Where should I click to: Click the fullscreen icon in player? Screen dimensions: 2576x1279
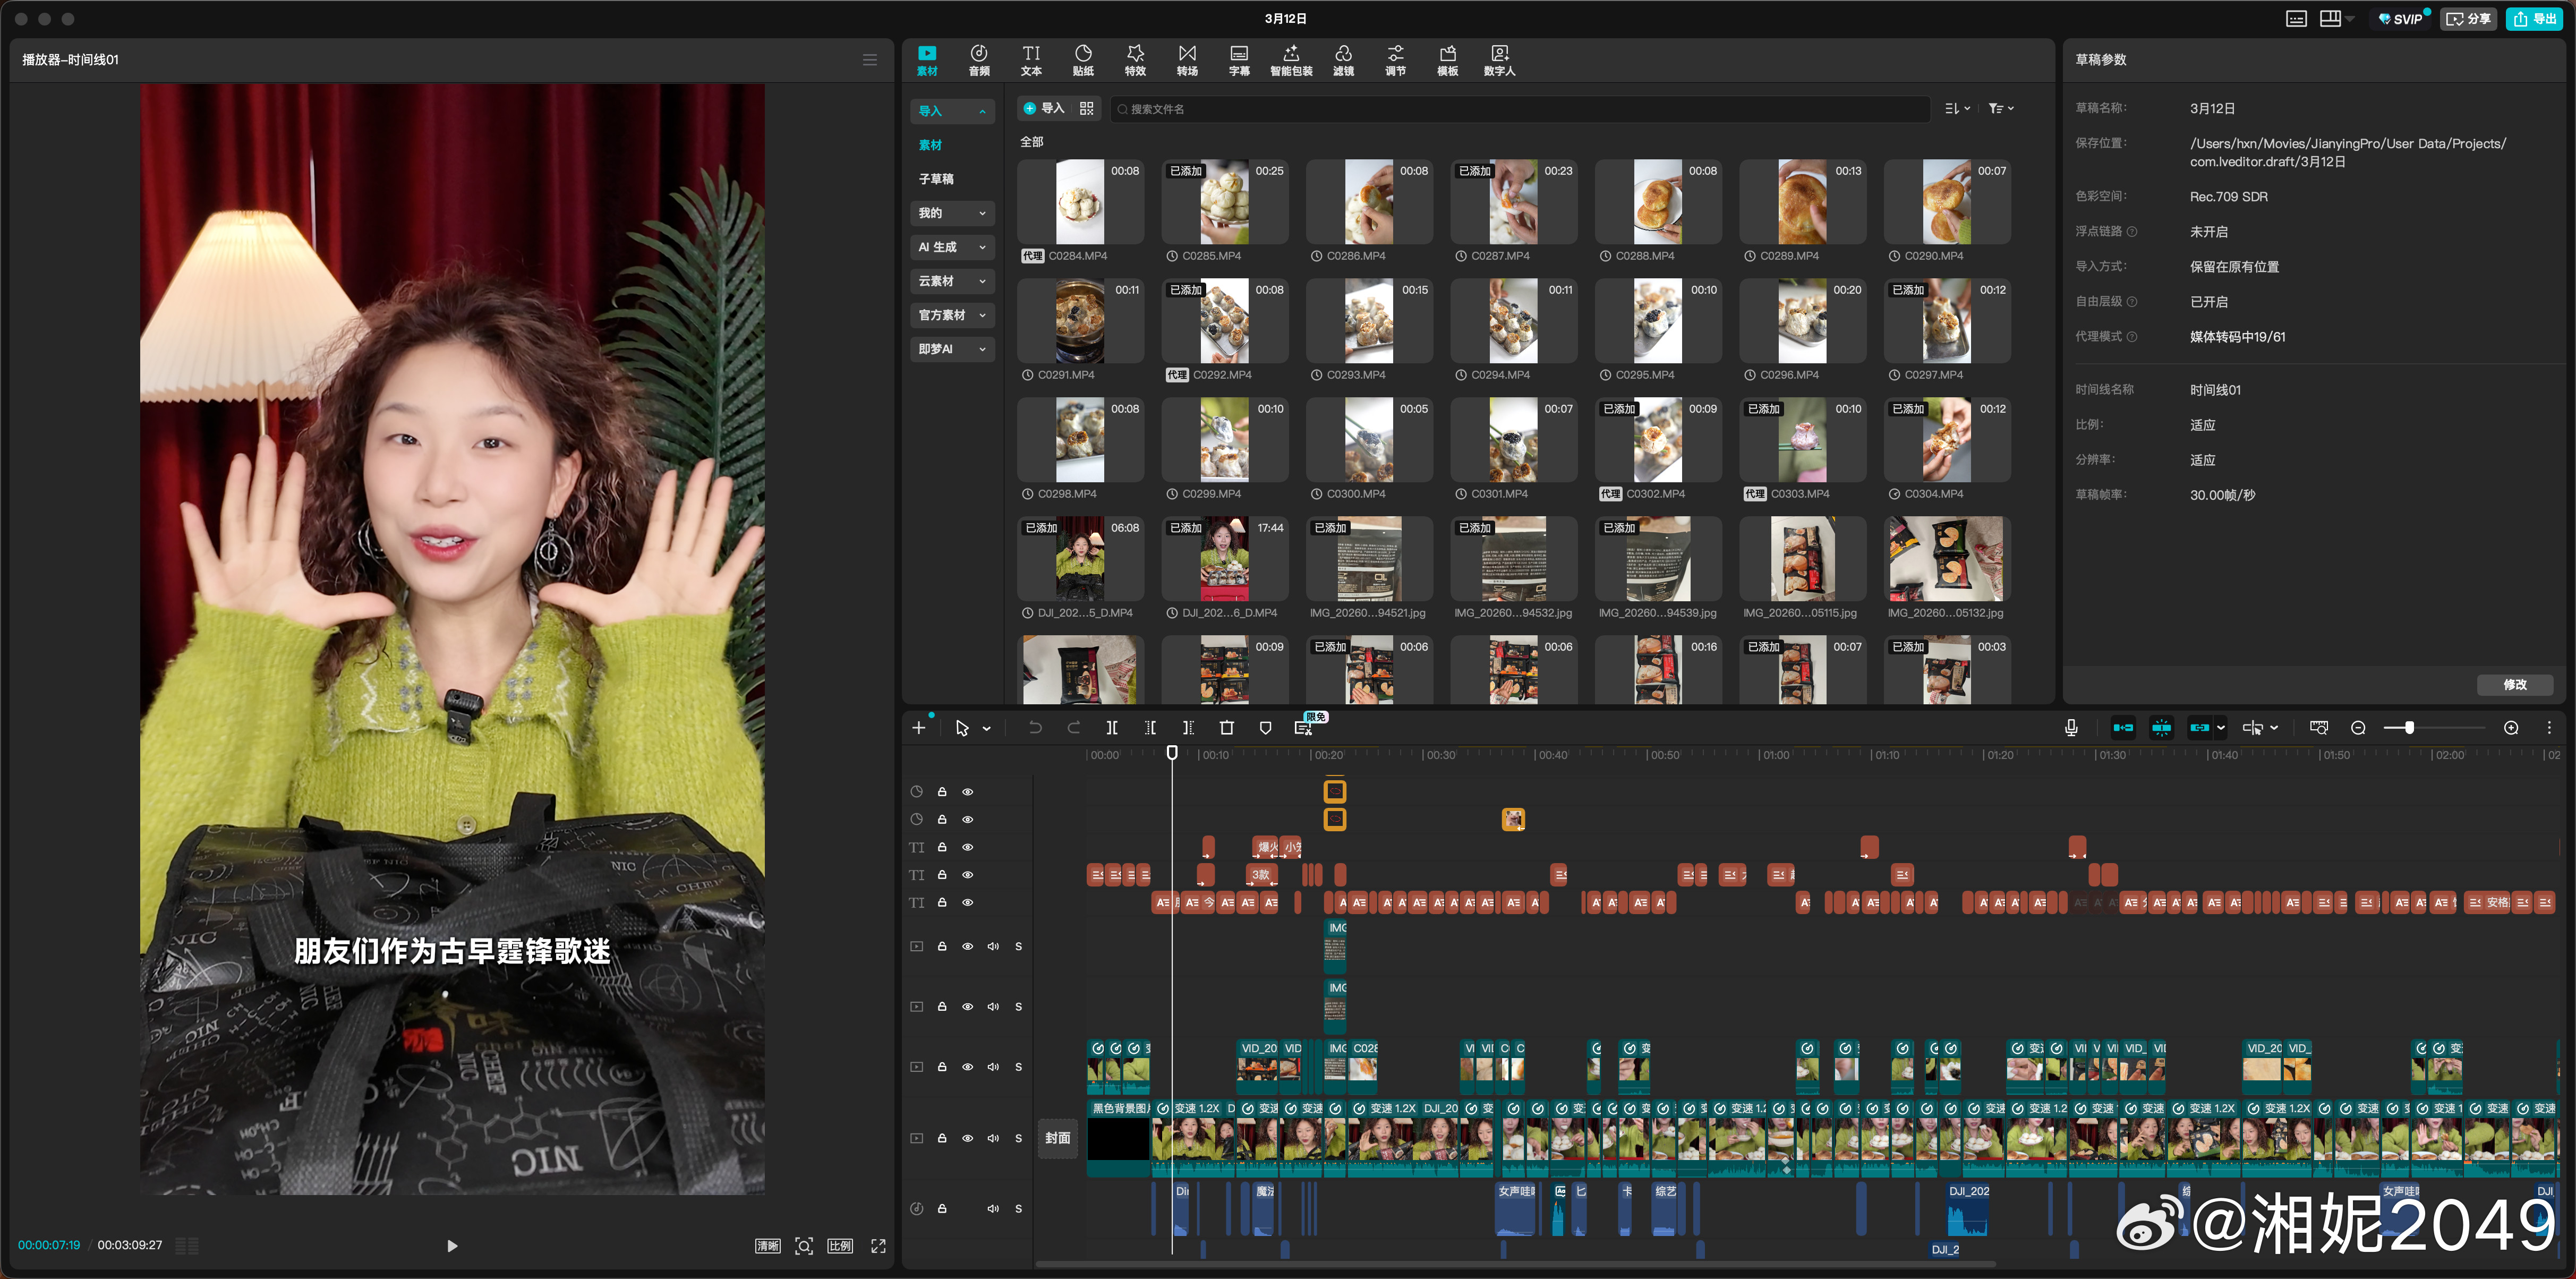[x=878, y=1245]
